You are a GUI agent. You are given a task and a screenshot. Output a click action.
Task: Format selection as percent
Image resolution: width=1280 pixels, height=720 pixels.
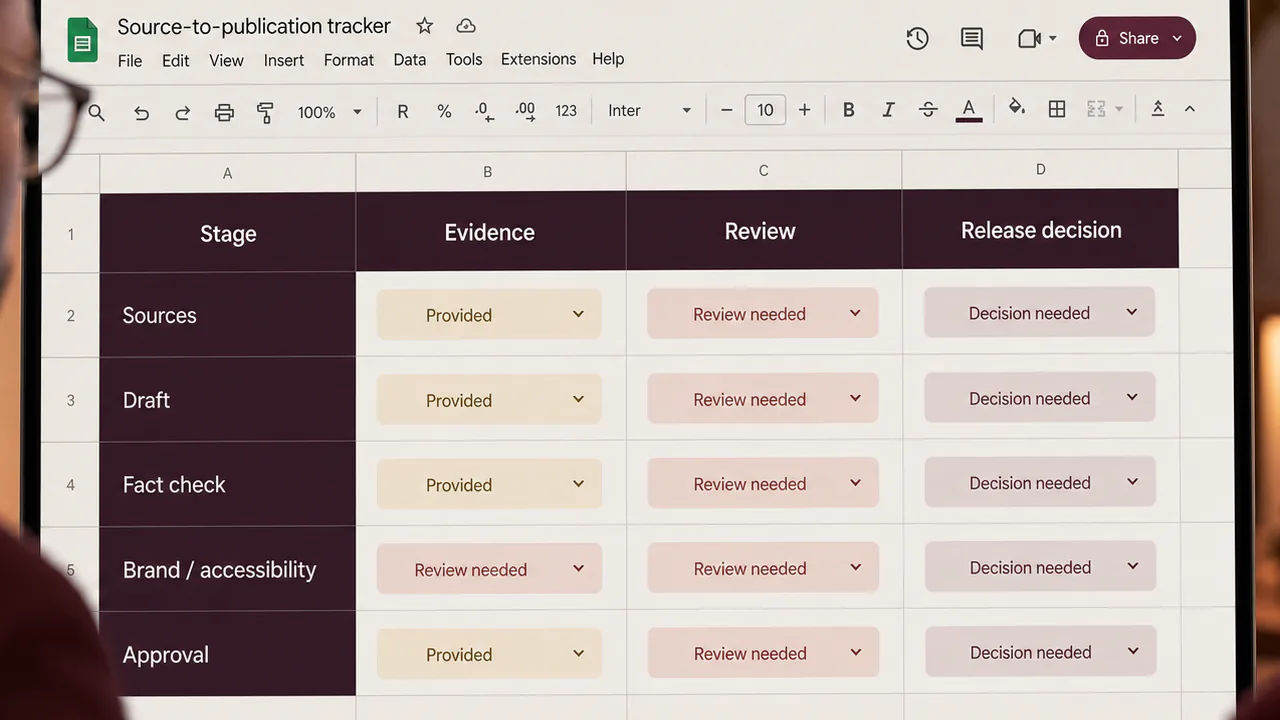[444, 112]
